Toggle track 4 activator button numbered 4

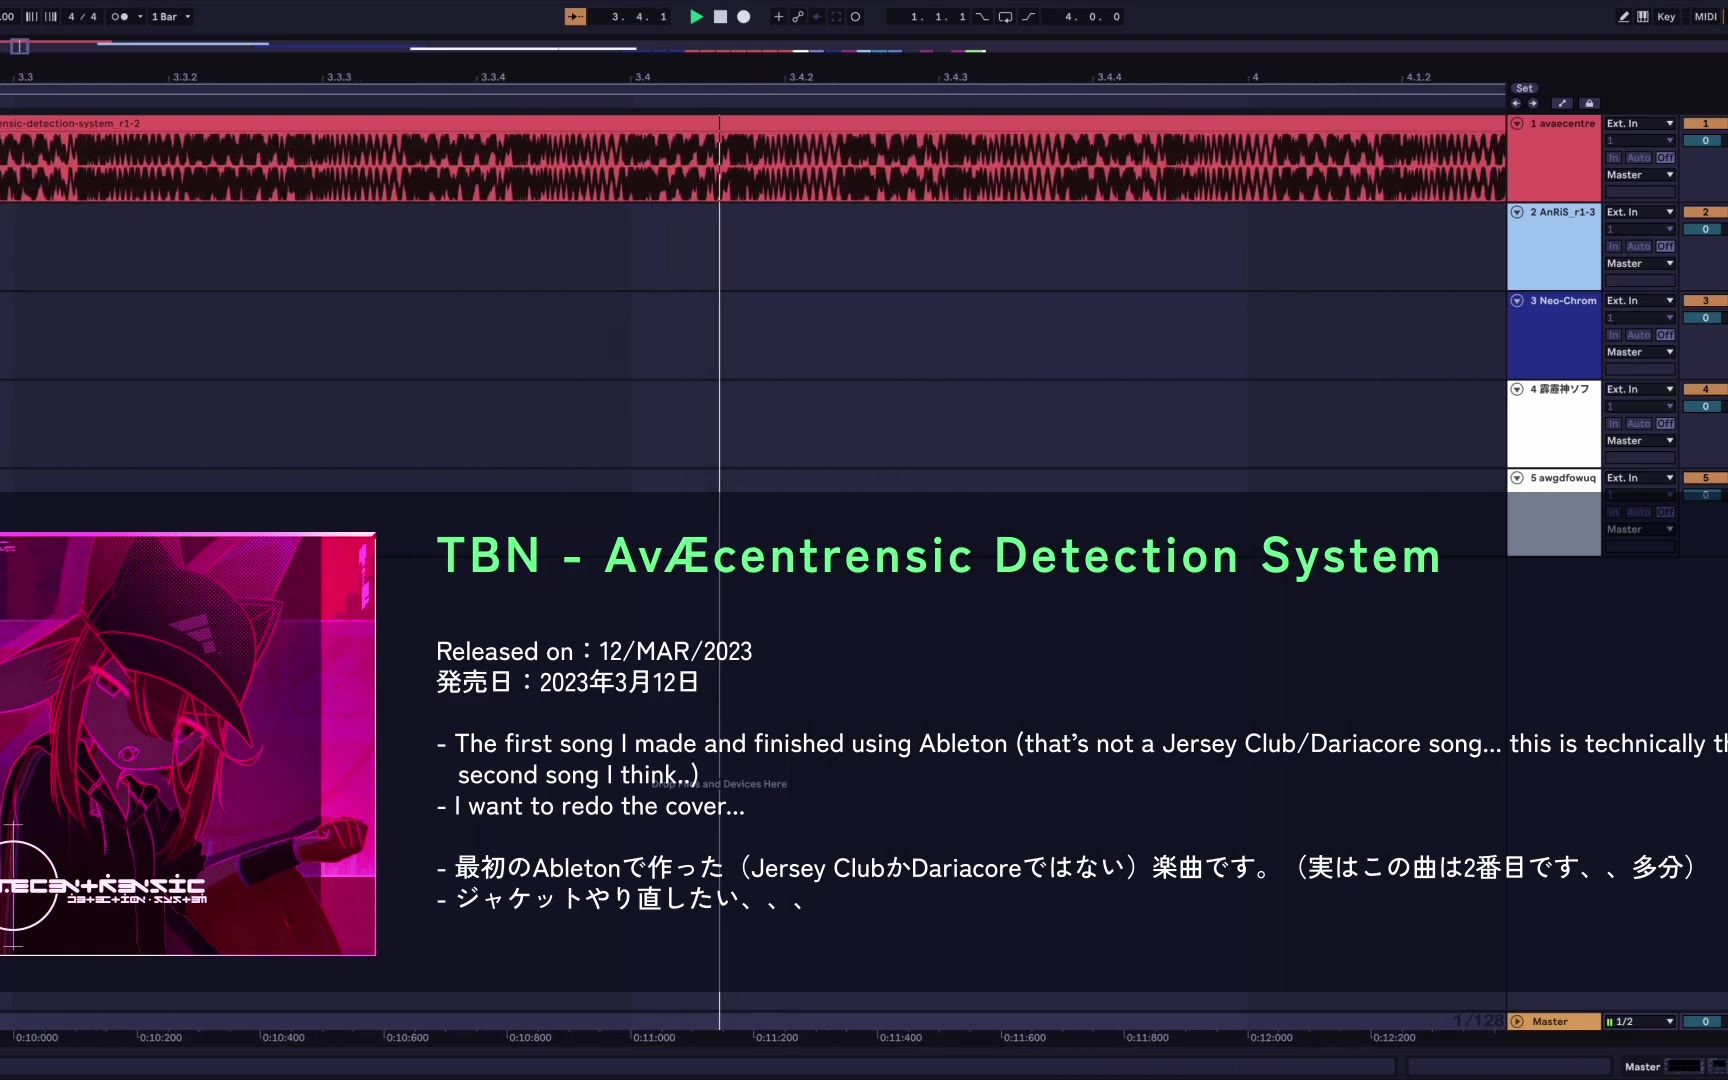tap(1705, 389)
